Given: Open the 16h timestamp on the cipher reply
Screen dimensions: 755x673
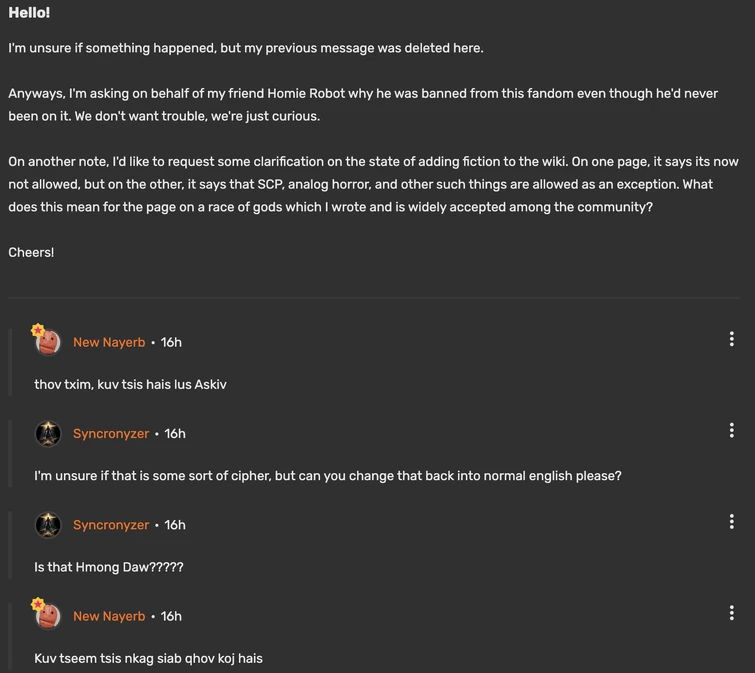Looking at the screenshot, I should coord(175,434).
